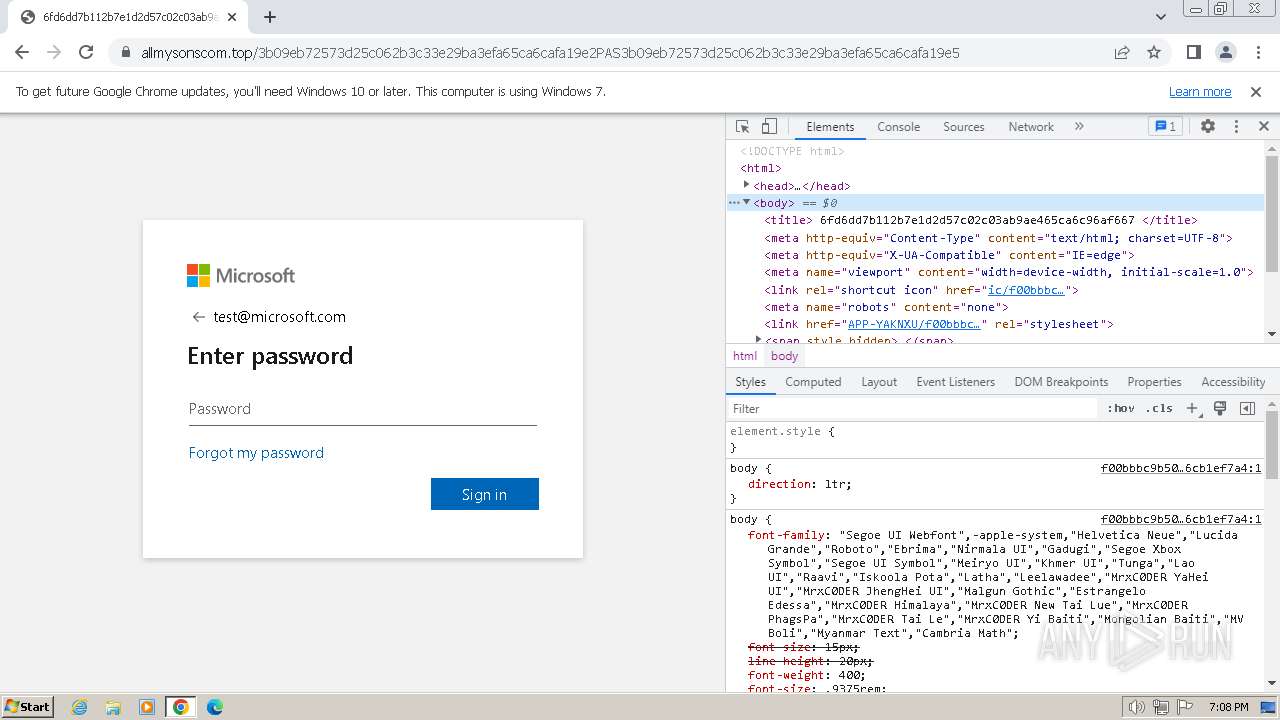Image resolution: width=1280 pixels, height=720 pixels.
Task: Open stylesheet source link for body direction rule
Action: [x=1181, y=468]
